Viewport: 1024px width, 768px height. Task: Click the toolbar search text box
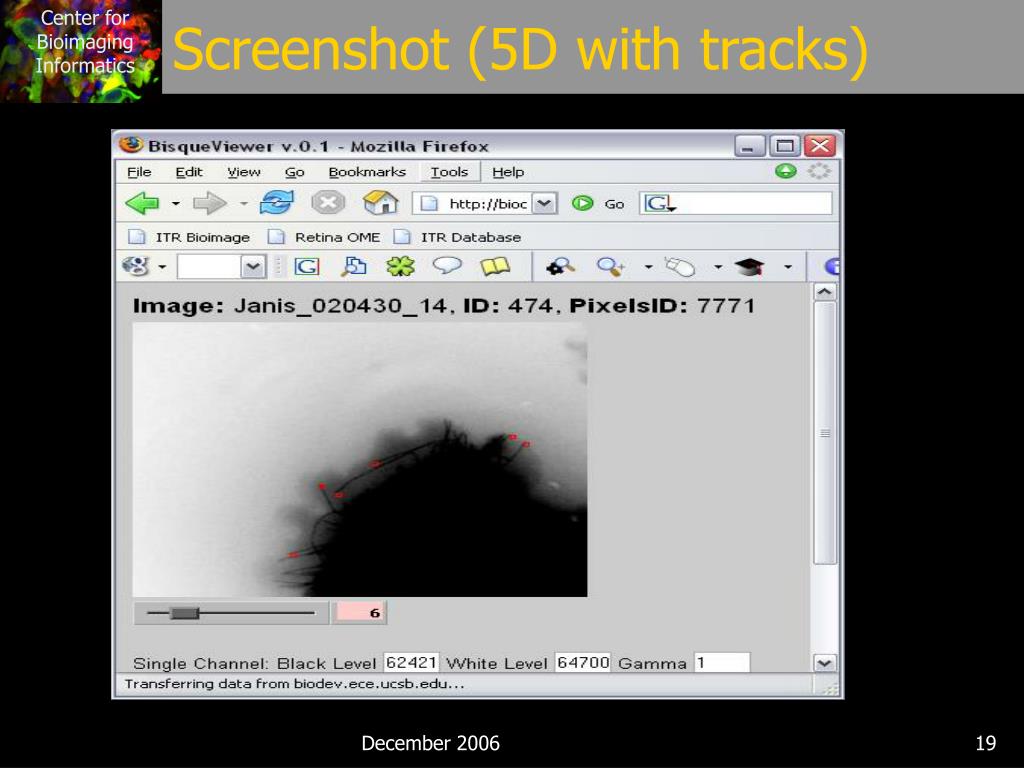click(x=209, y=266)
